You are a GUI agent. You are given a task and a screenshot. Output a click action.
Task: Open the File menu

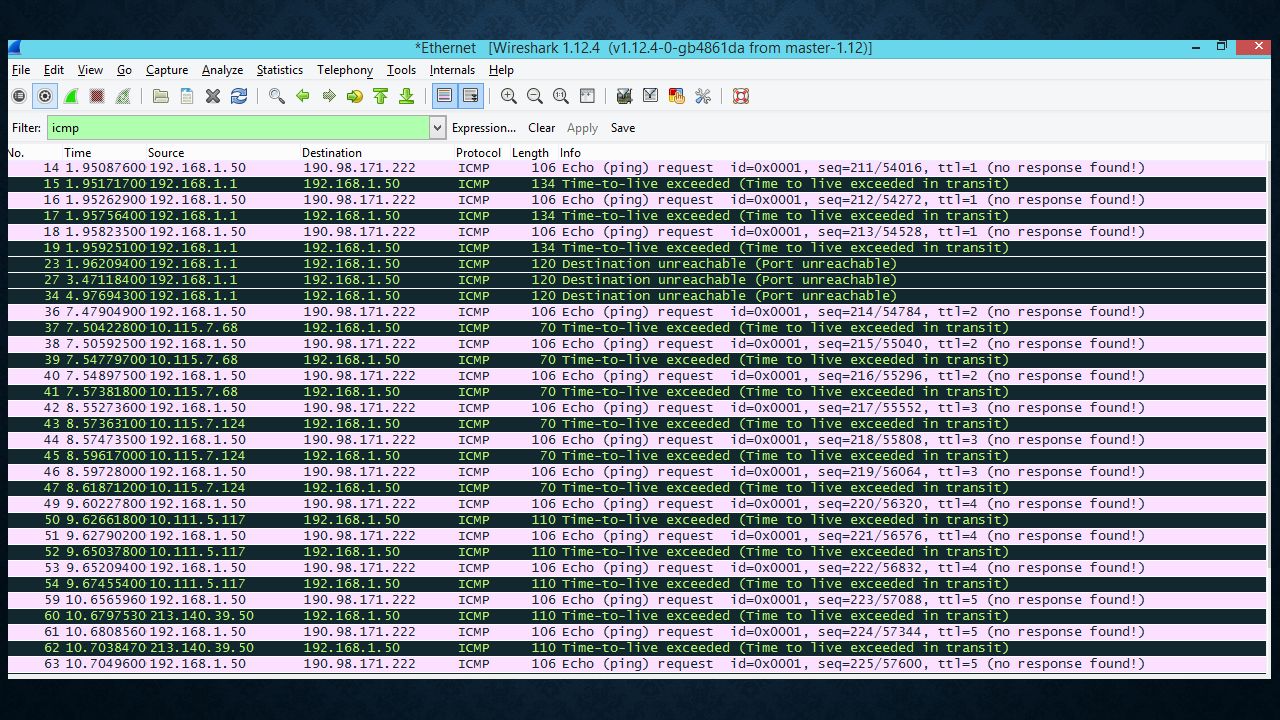click(21, 70)
